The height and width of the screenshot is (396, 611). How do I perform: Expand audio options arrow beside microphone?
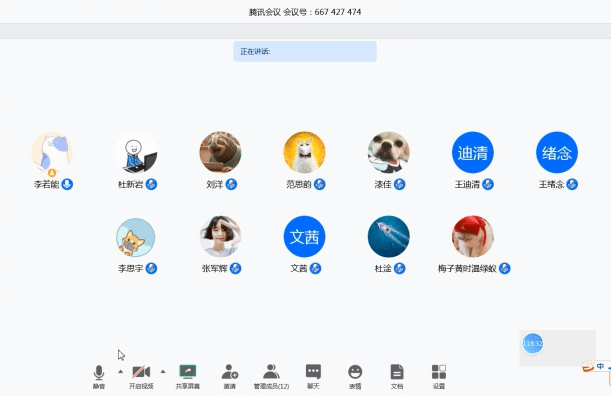(x=120, y=371)
